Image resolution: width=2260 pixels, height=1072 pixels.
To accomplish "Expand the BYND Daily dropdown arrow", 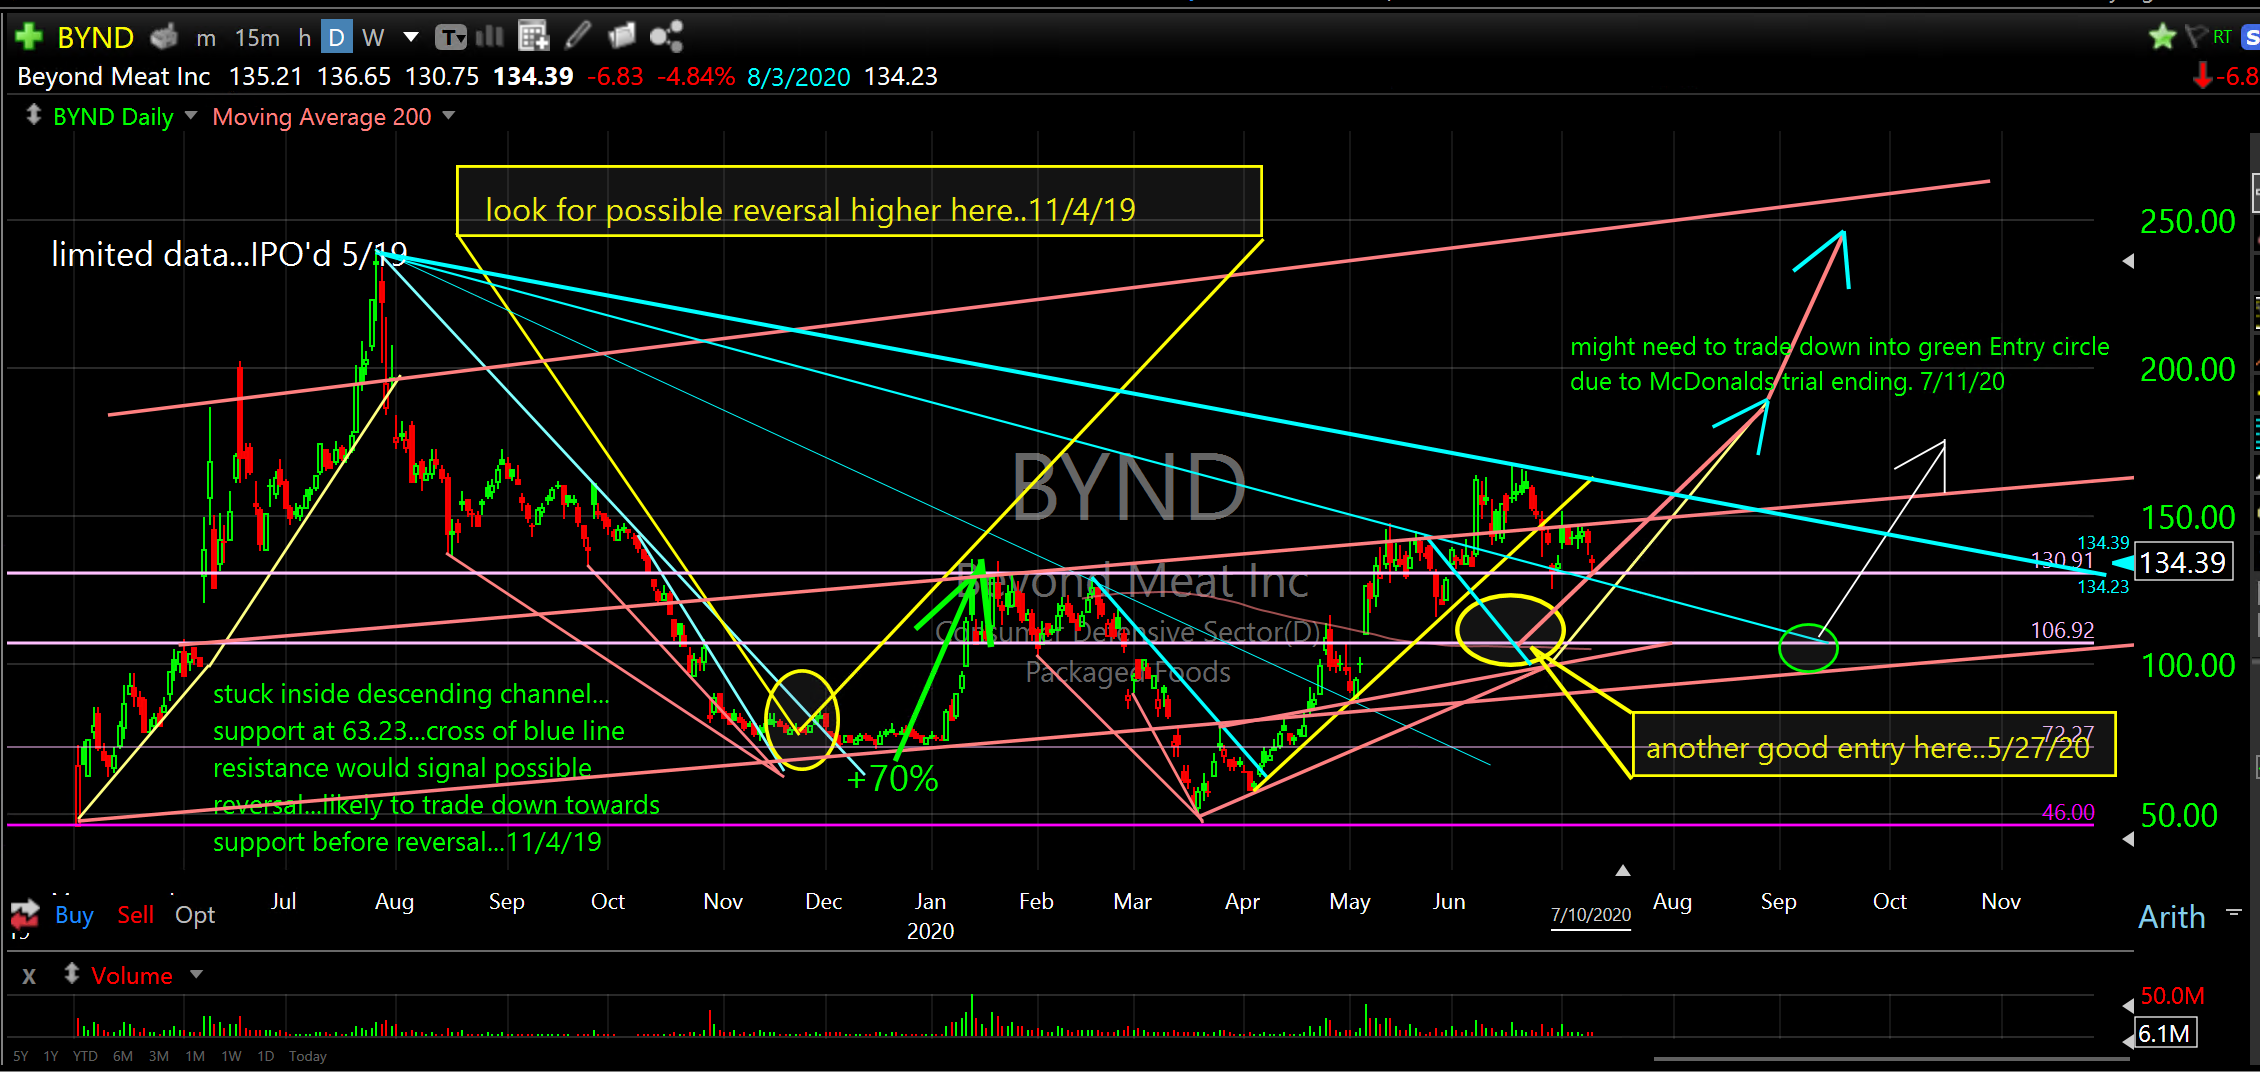I will pyautogui.click(x=191, y=116).
